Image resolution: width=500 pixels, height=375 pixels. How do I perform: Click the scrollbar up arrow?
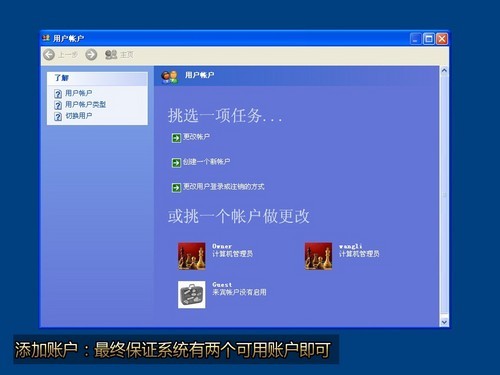(x=444, y=70)
